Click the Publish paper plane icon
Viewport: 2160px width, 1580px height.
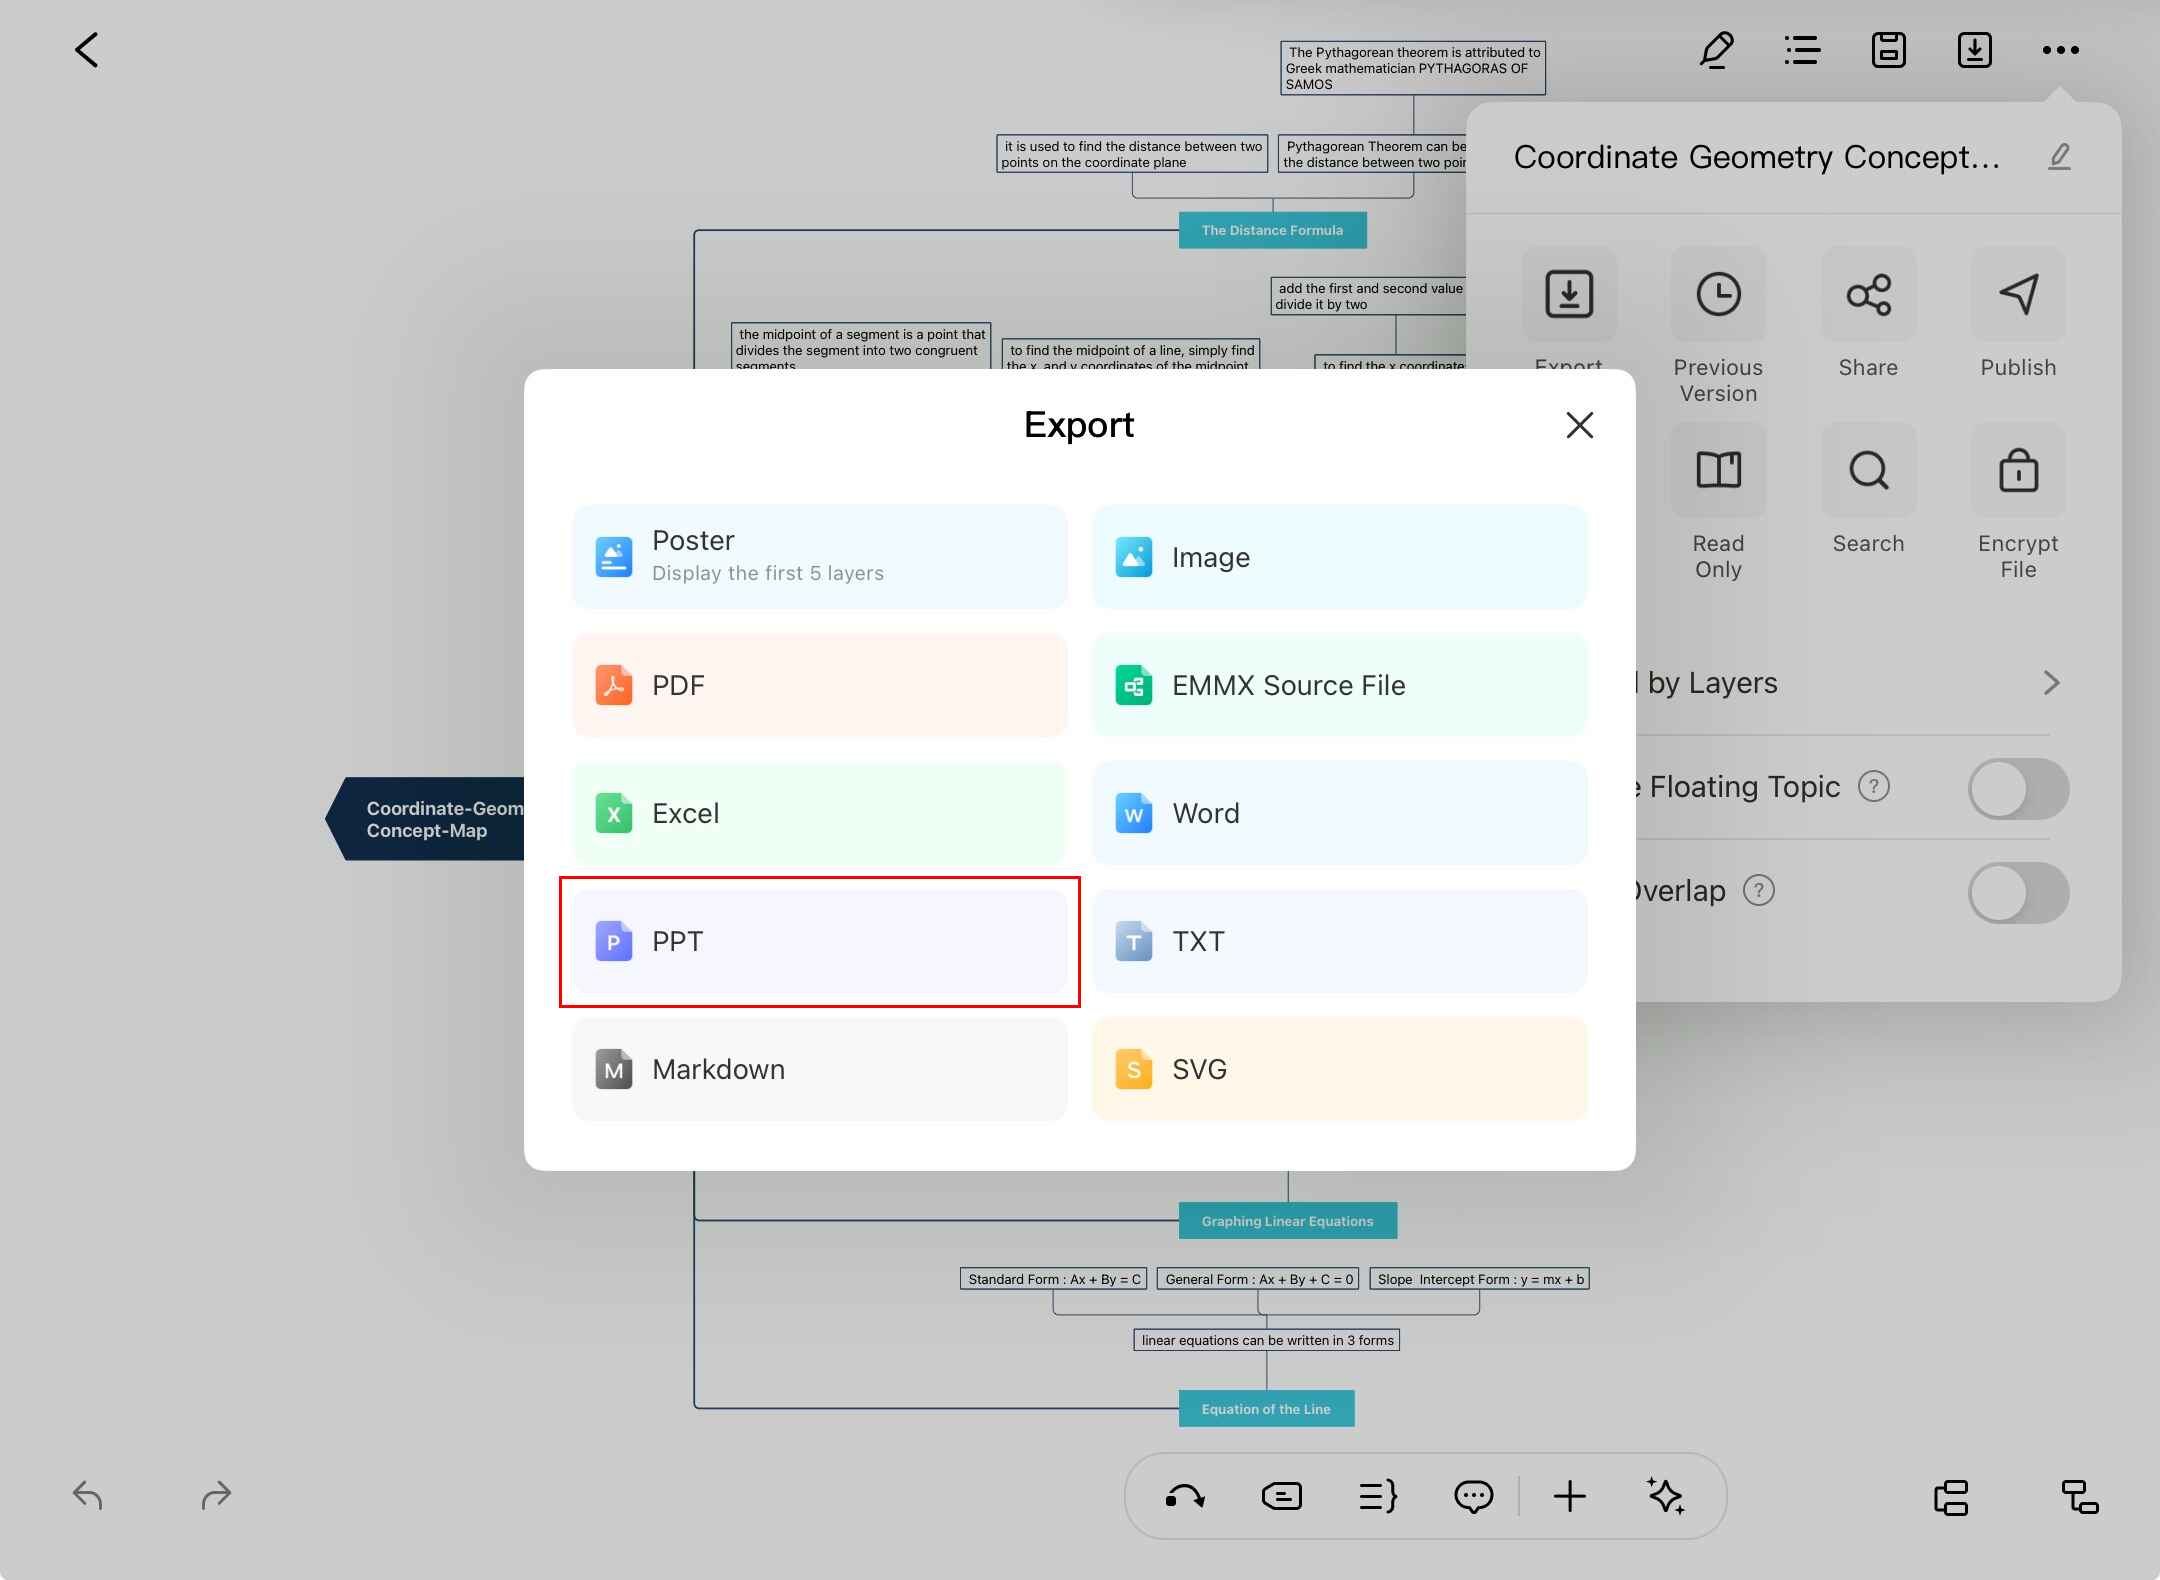[x=2018, y=295]
